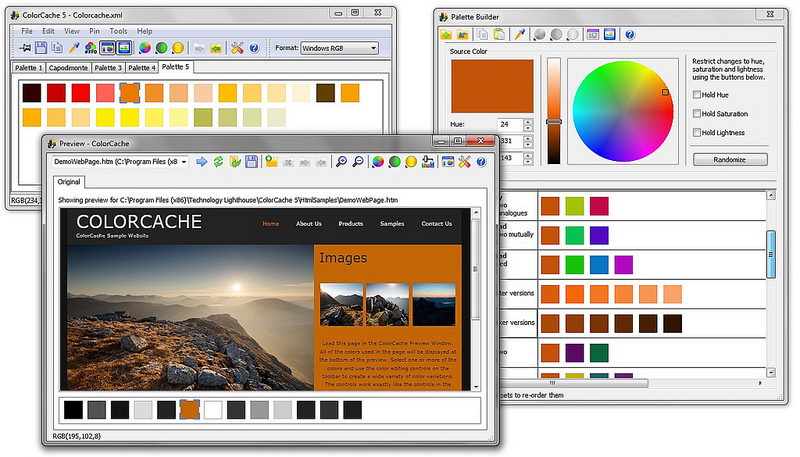Click the save floppy icon in Preview toolbar
Screen dimensions: 800x457
click(x=251, y=162)
